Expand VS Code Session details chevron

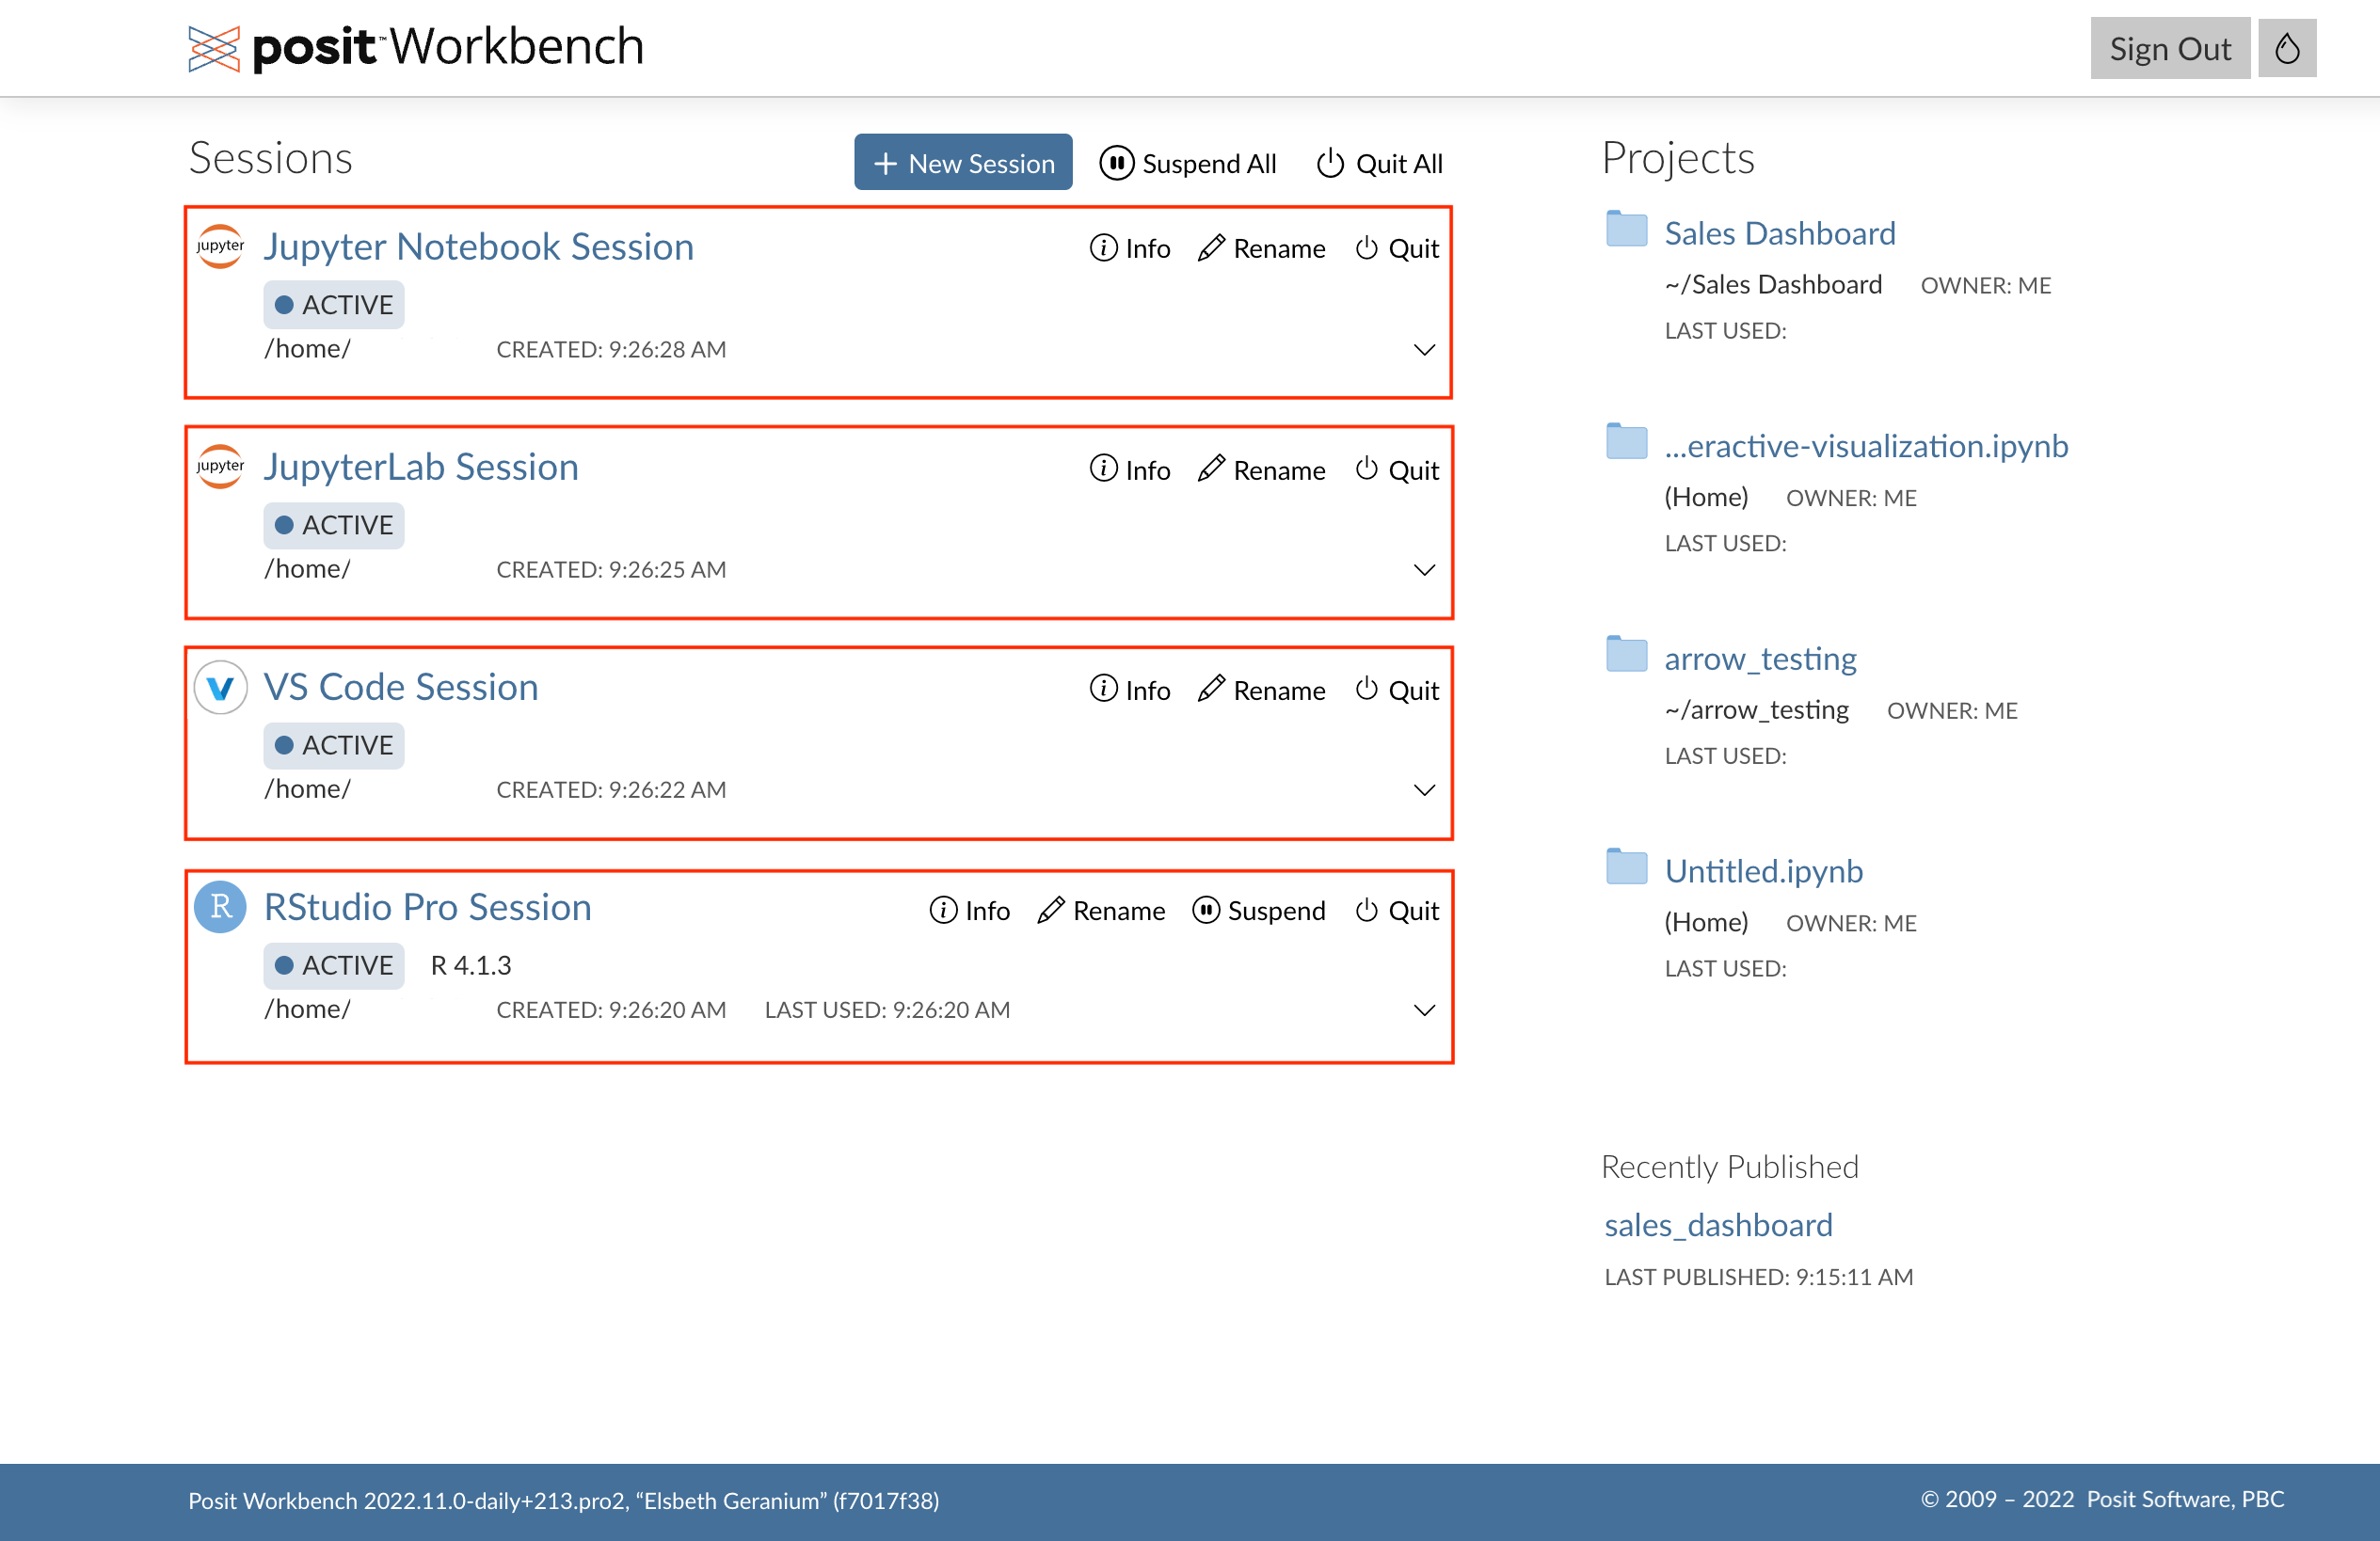pyautogui.click(x=1424, y=790)
